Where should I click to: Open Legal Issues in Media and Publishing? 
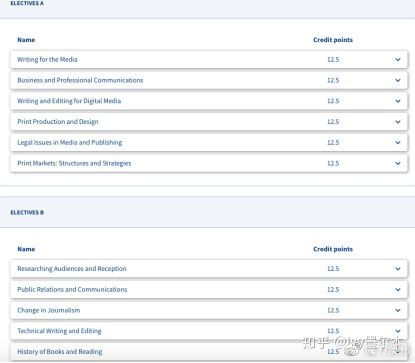tap(70, 142)
